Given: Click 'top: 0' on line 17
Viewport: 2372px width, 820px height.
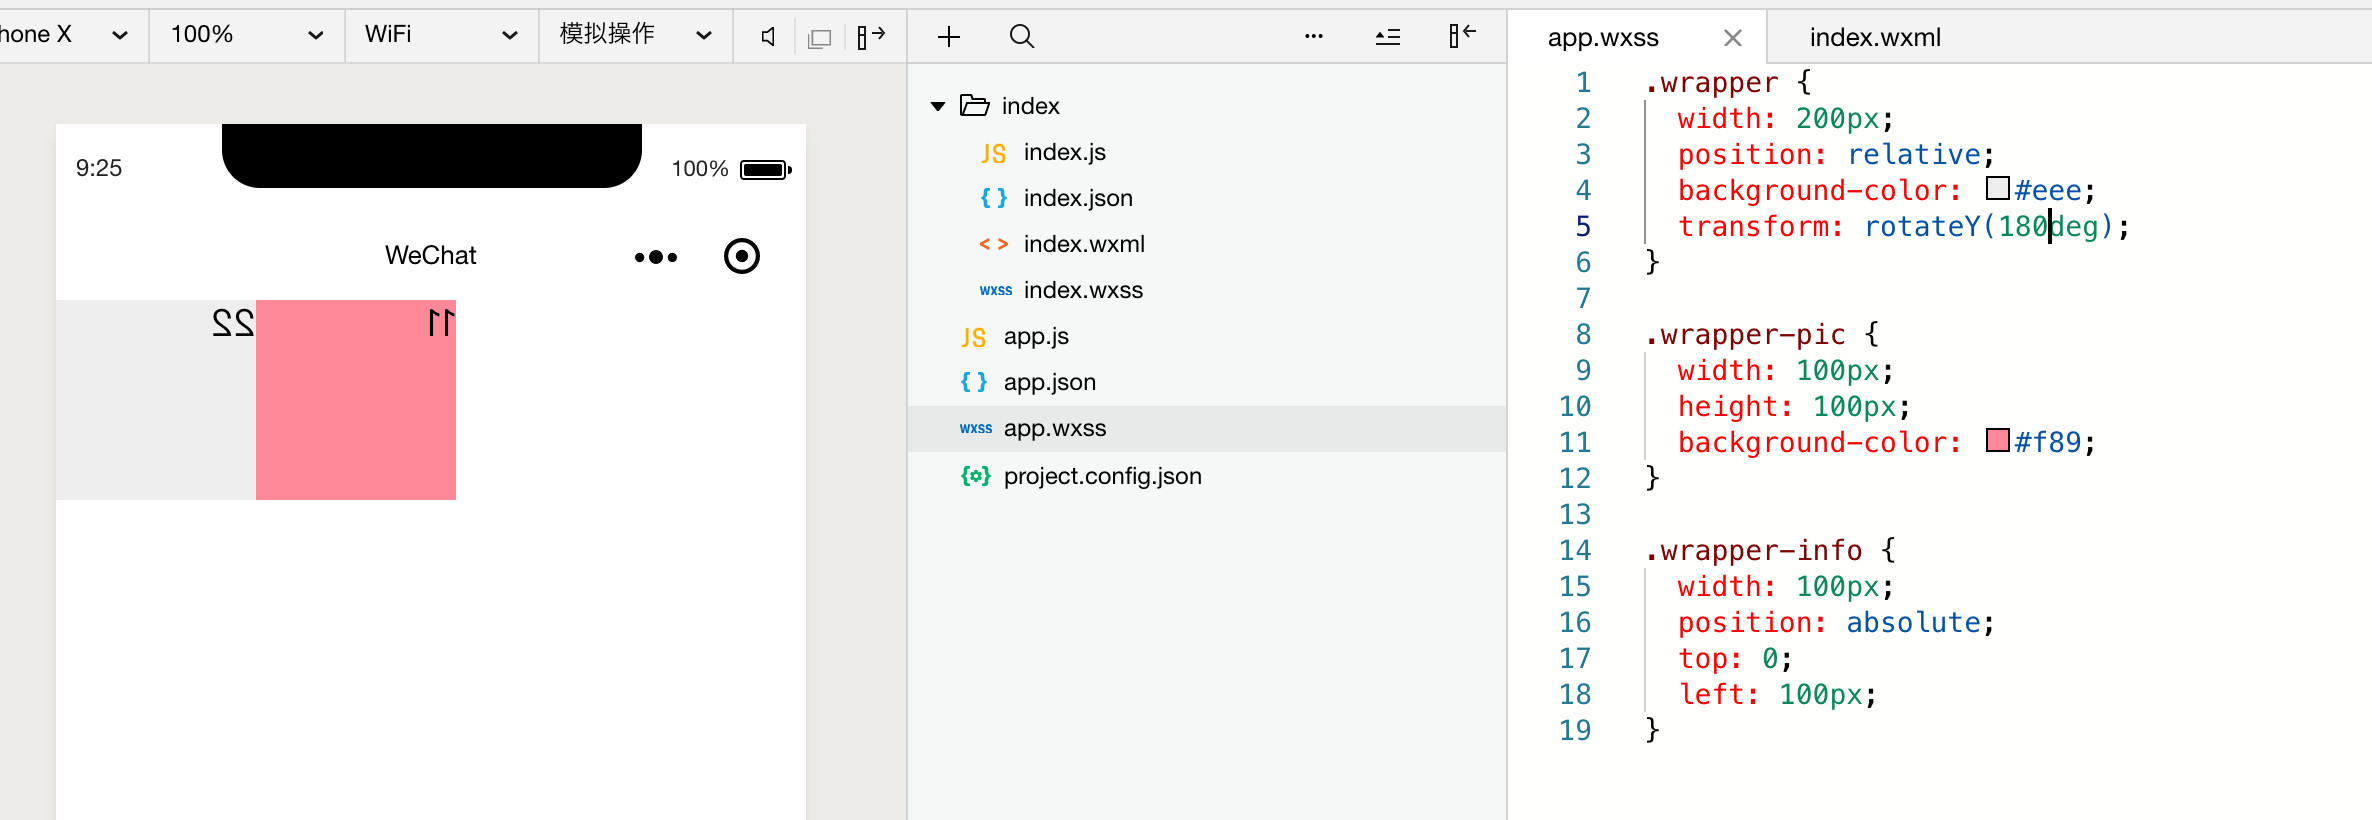Looking at the screenshot, I should click(x=1728, y=659).
